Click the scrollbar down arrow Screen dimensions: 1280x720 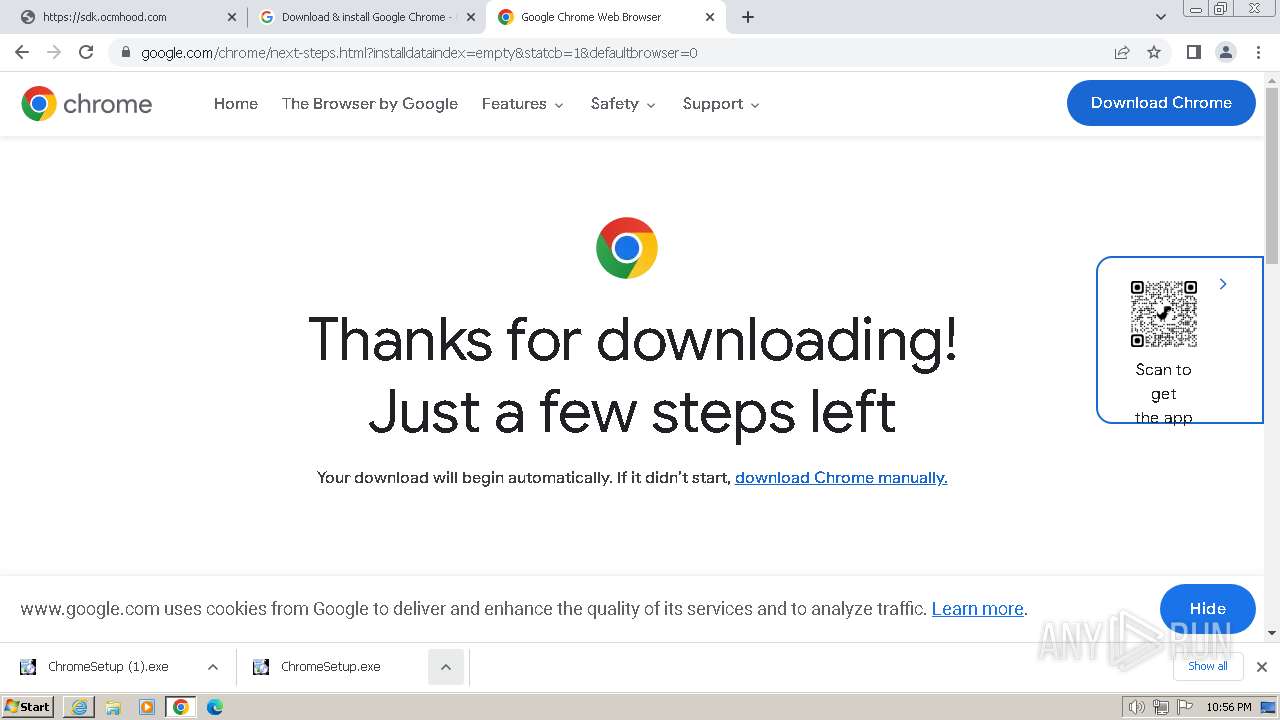(x=1272, y=632)
